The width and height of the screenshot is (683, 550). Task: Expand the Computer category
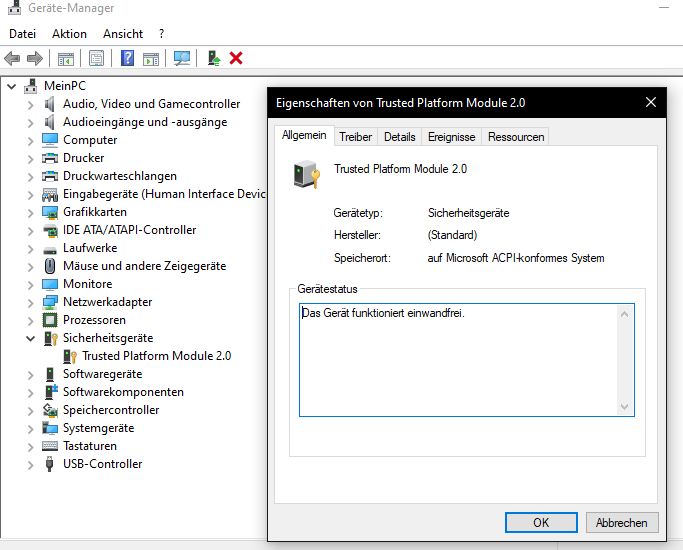30,141
